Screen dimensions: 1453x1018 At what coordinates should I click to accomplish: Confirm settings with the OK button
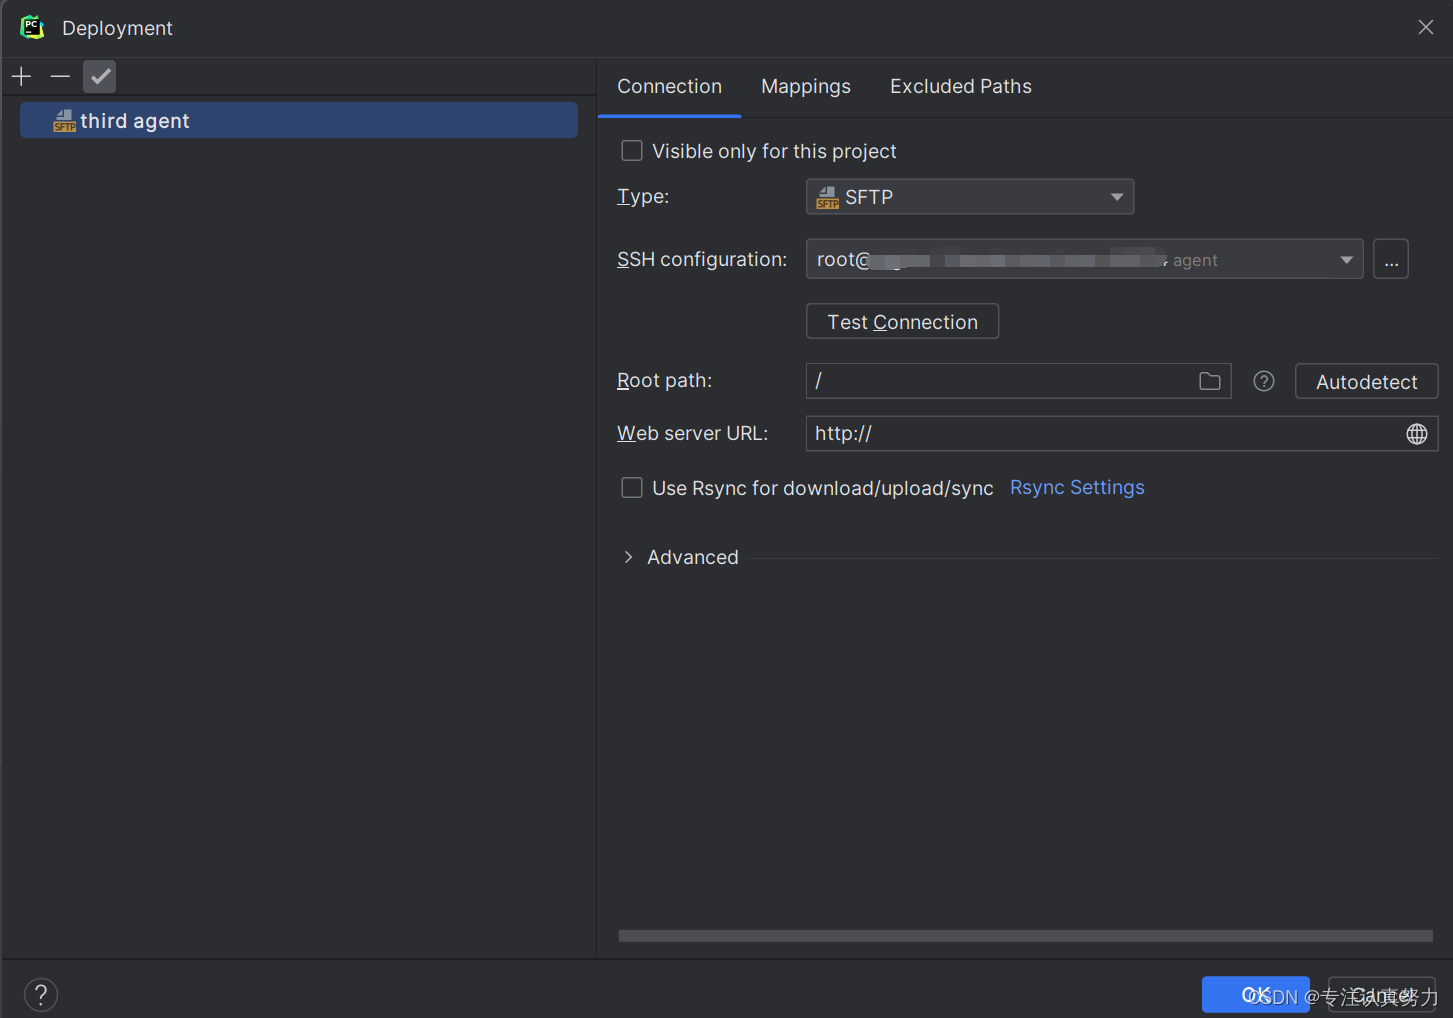(1255, 994)
